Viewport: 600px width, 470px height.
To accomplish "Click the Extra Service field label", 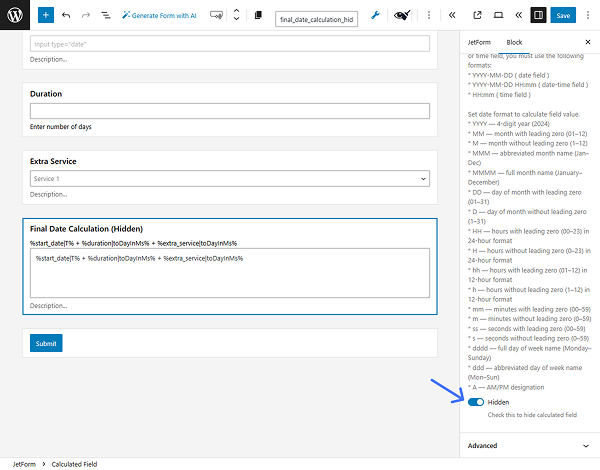I will (x=53, y=161).
